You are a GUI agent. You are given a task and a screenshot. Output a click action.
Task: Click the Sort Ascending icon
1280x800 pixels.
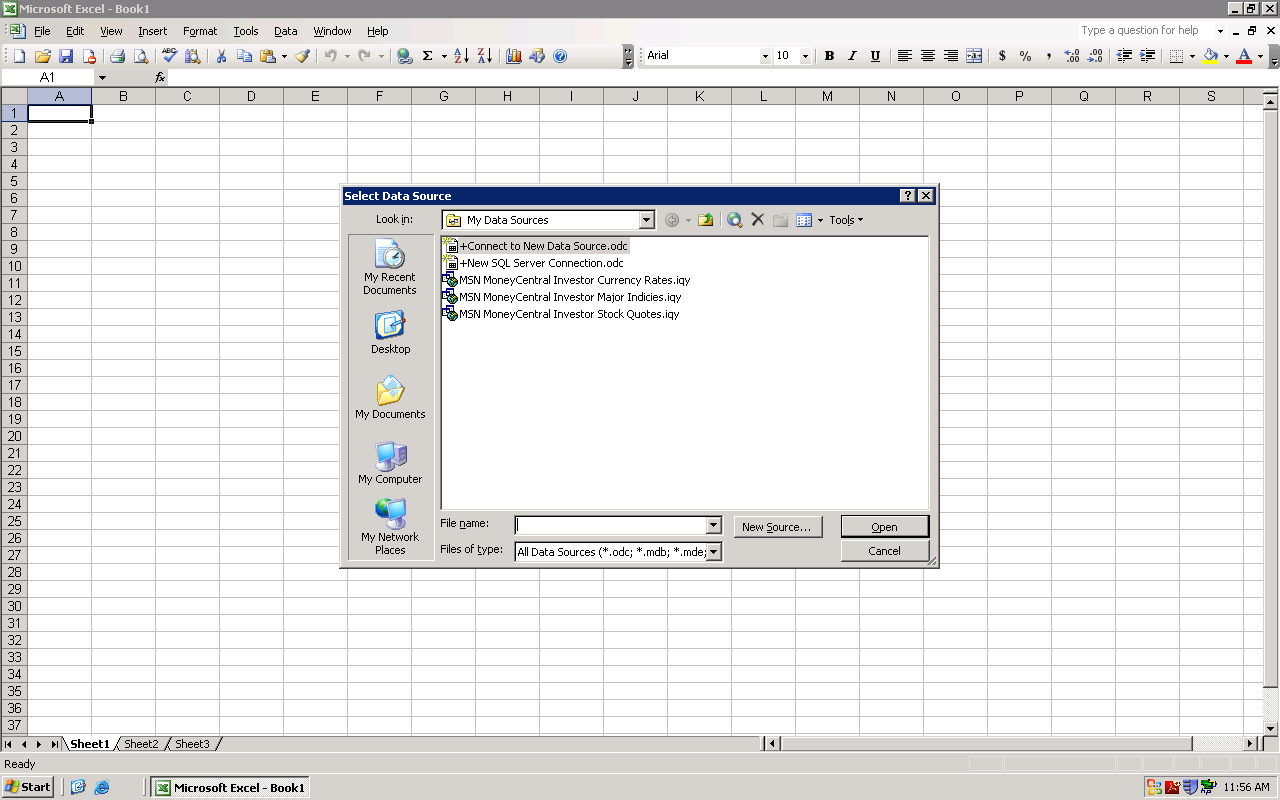(461, 56)
